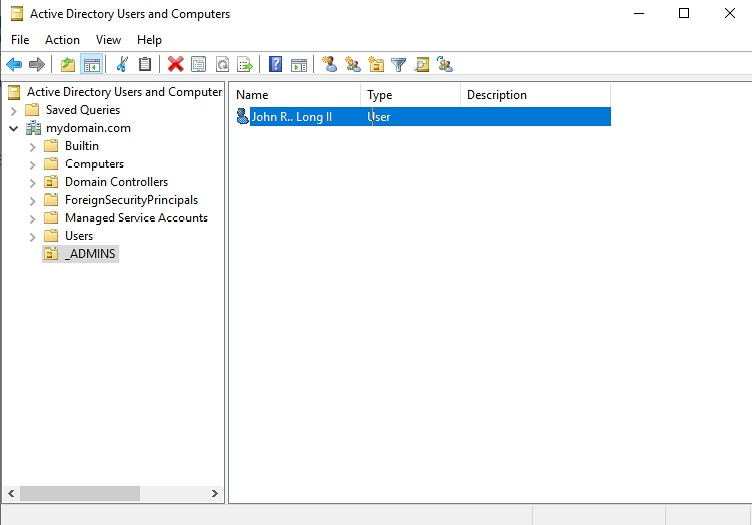The width and height of the screenshot is (752, 525).
Task: Collapse the mydomain.com node
Action: tap(14, 128)
